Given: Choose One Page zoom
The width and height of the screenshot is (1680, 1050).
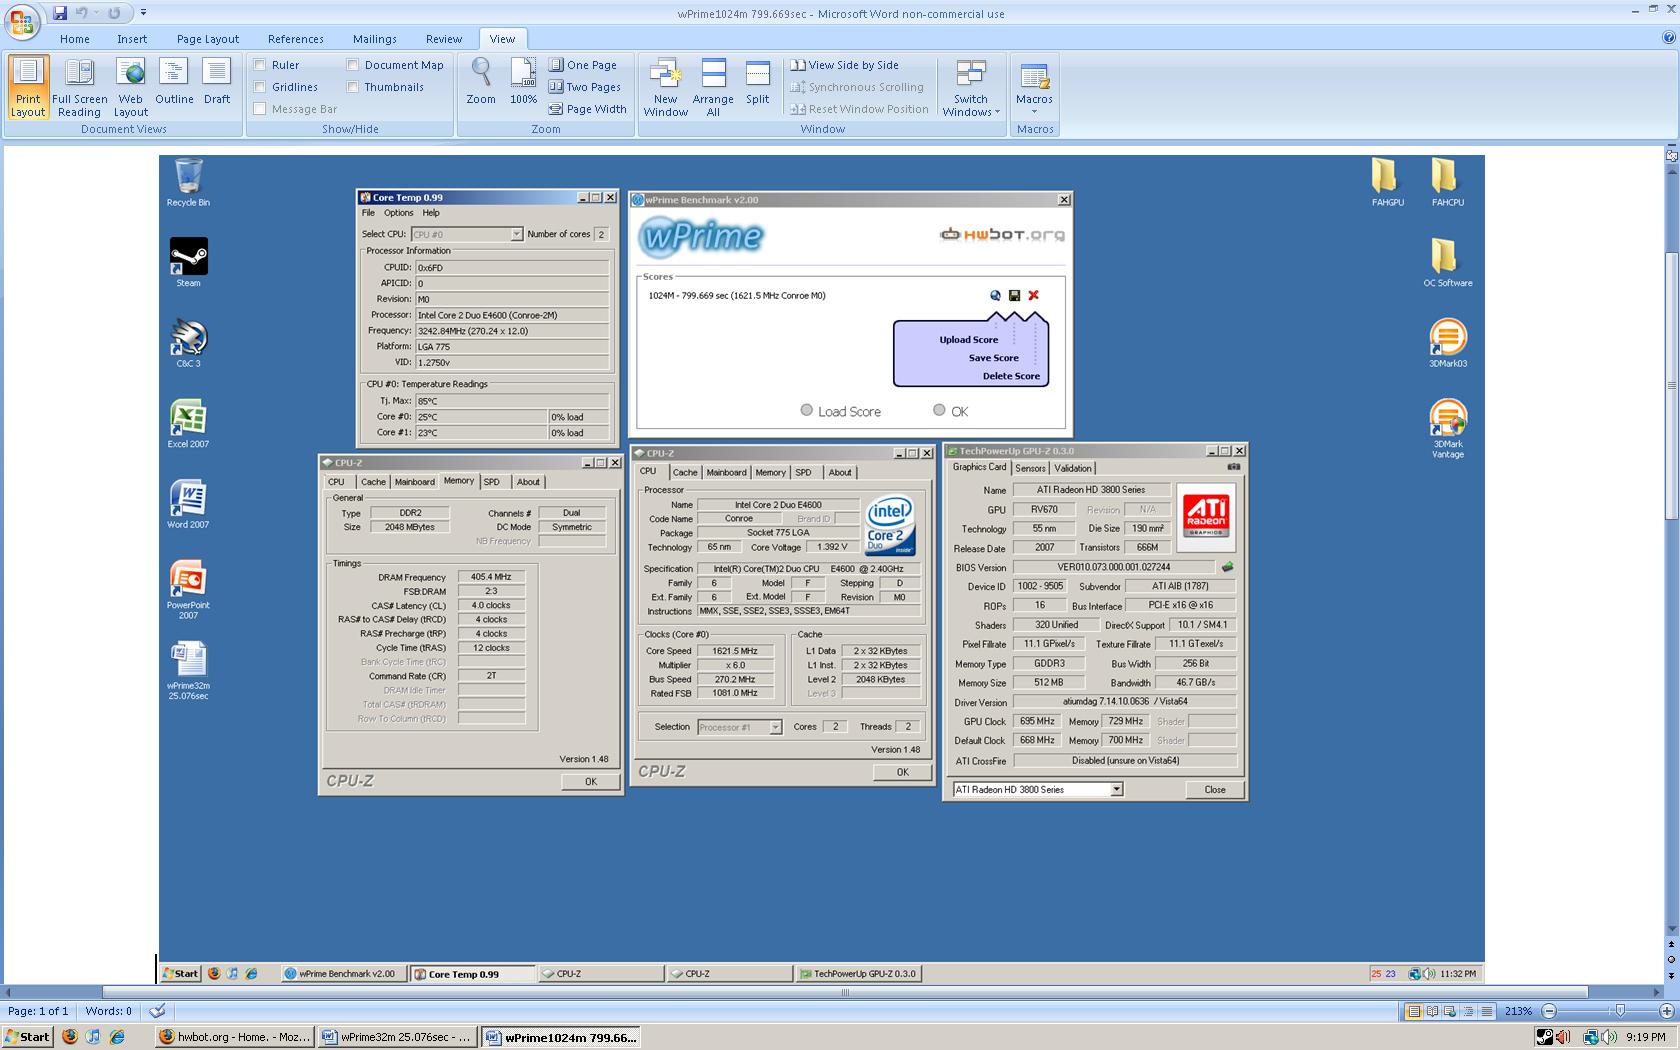Looking at the screenshot, I should tap(583, 65).
